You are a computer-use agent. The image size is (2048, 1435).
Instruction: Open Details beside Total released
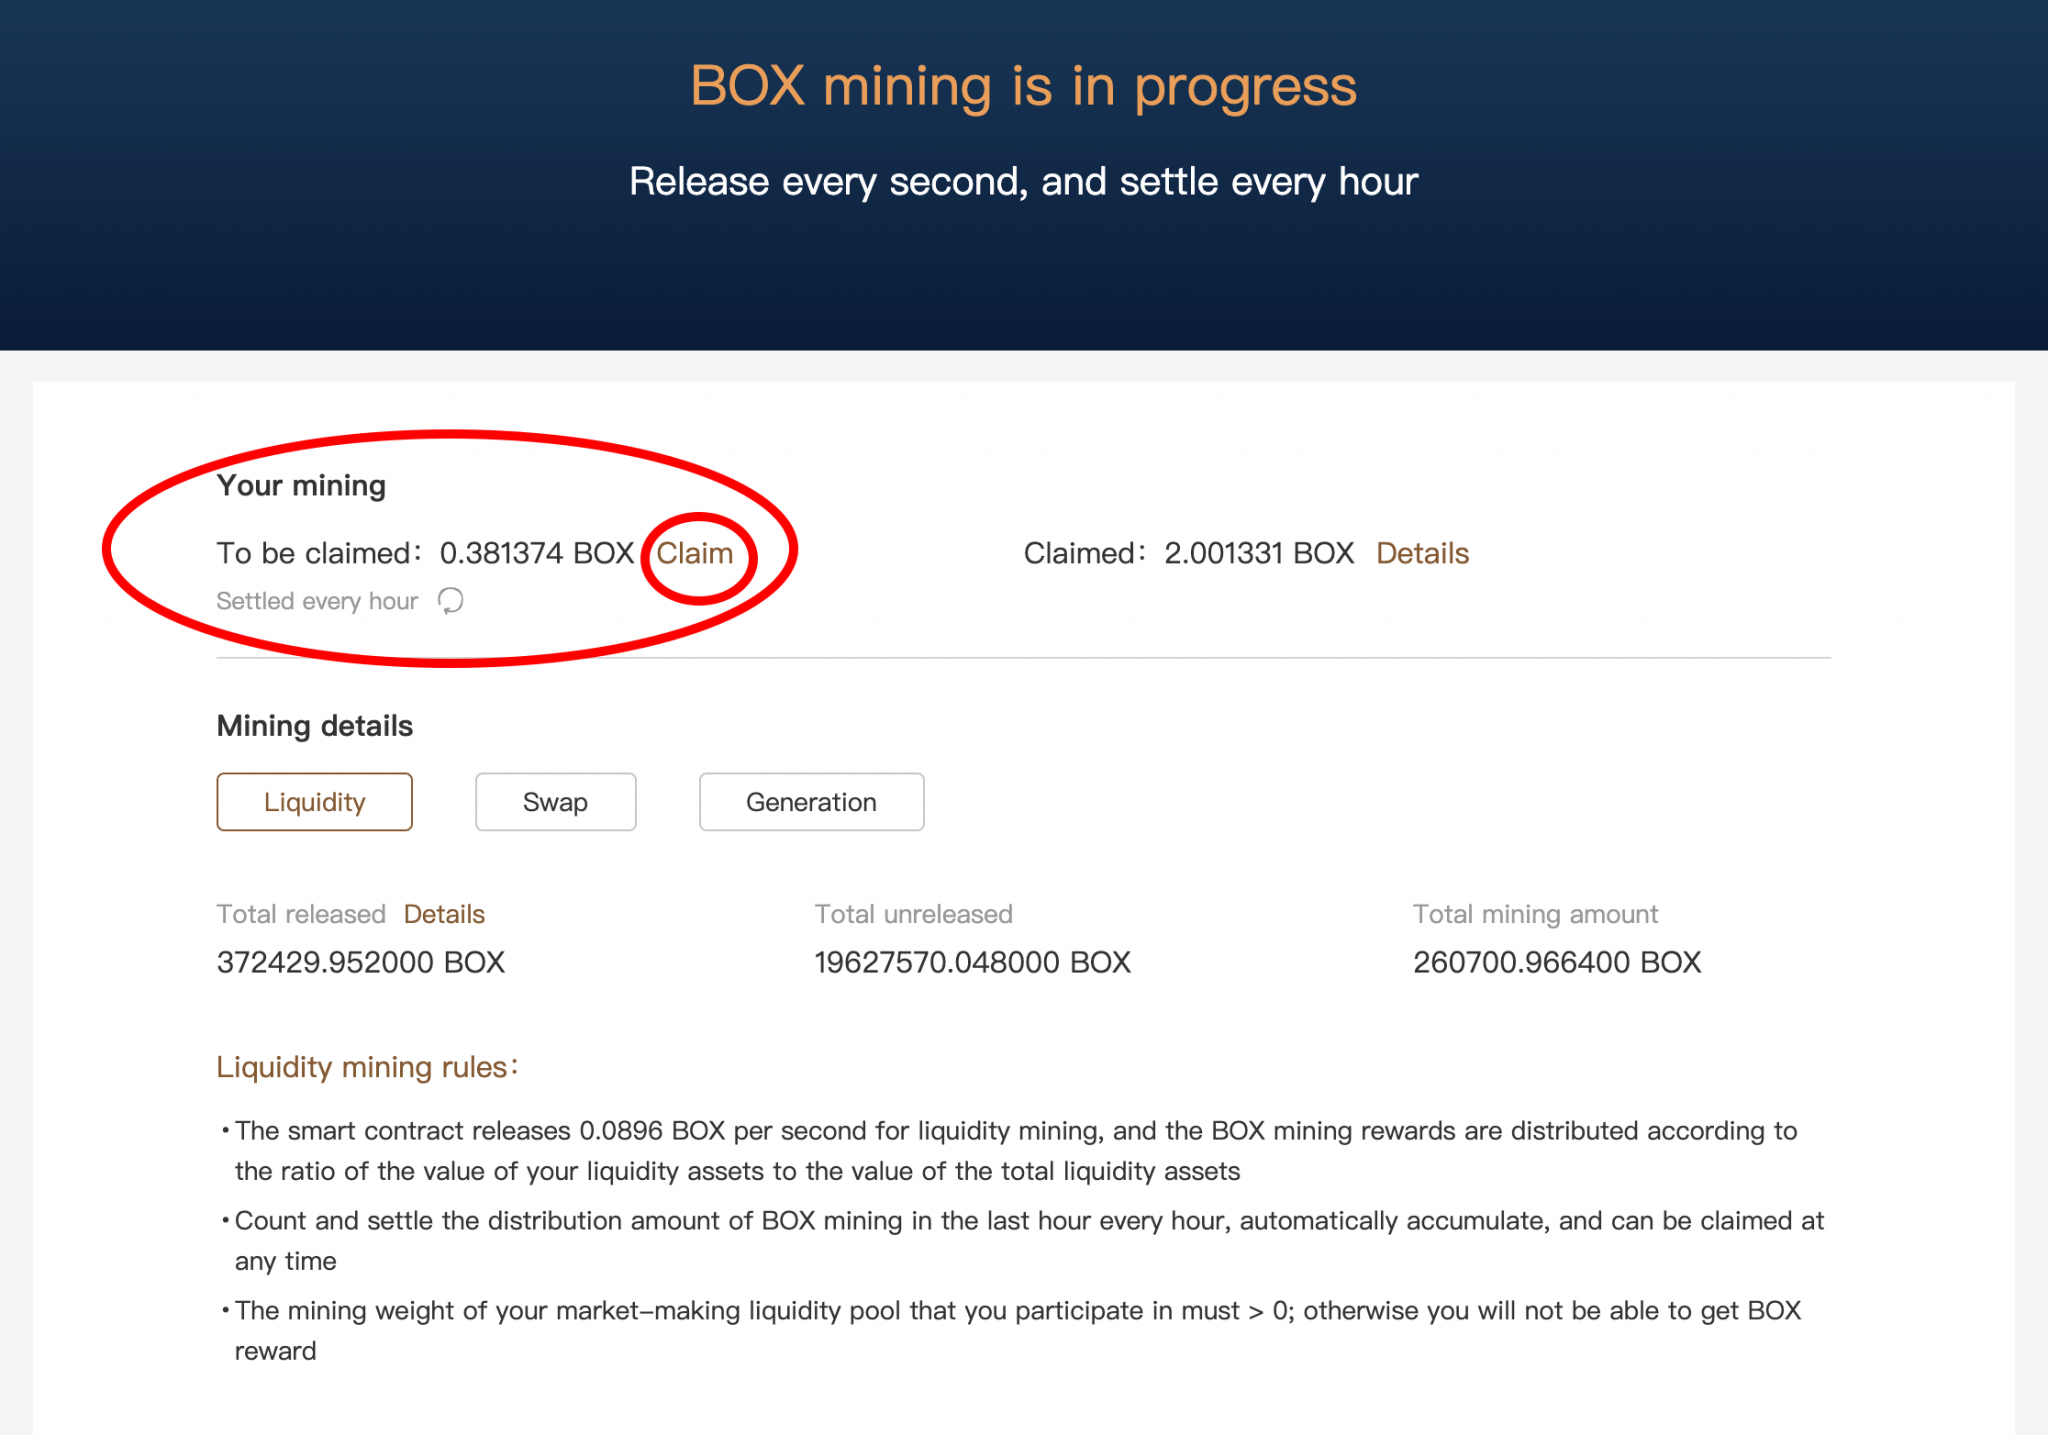444,914
